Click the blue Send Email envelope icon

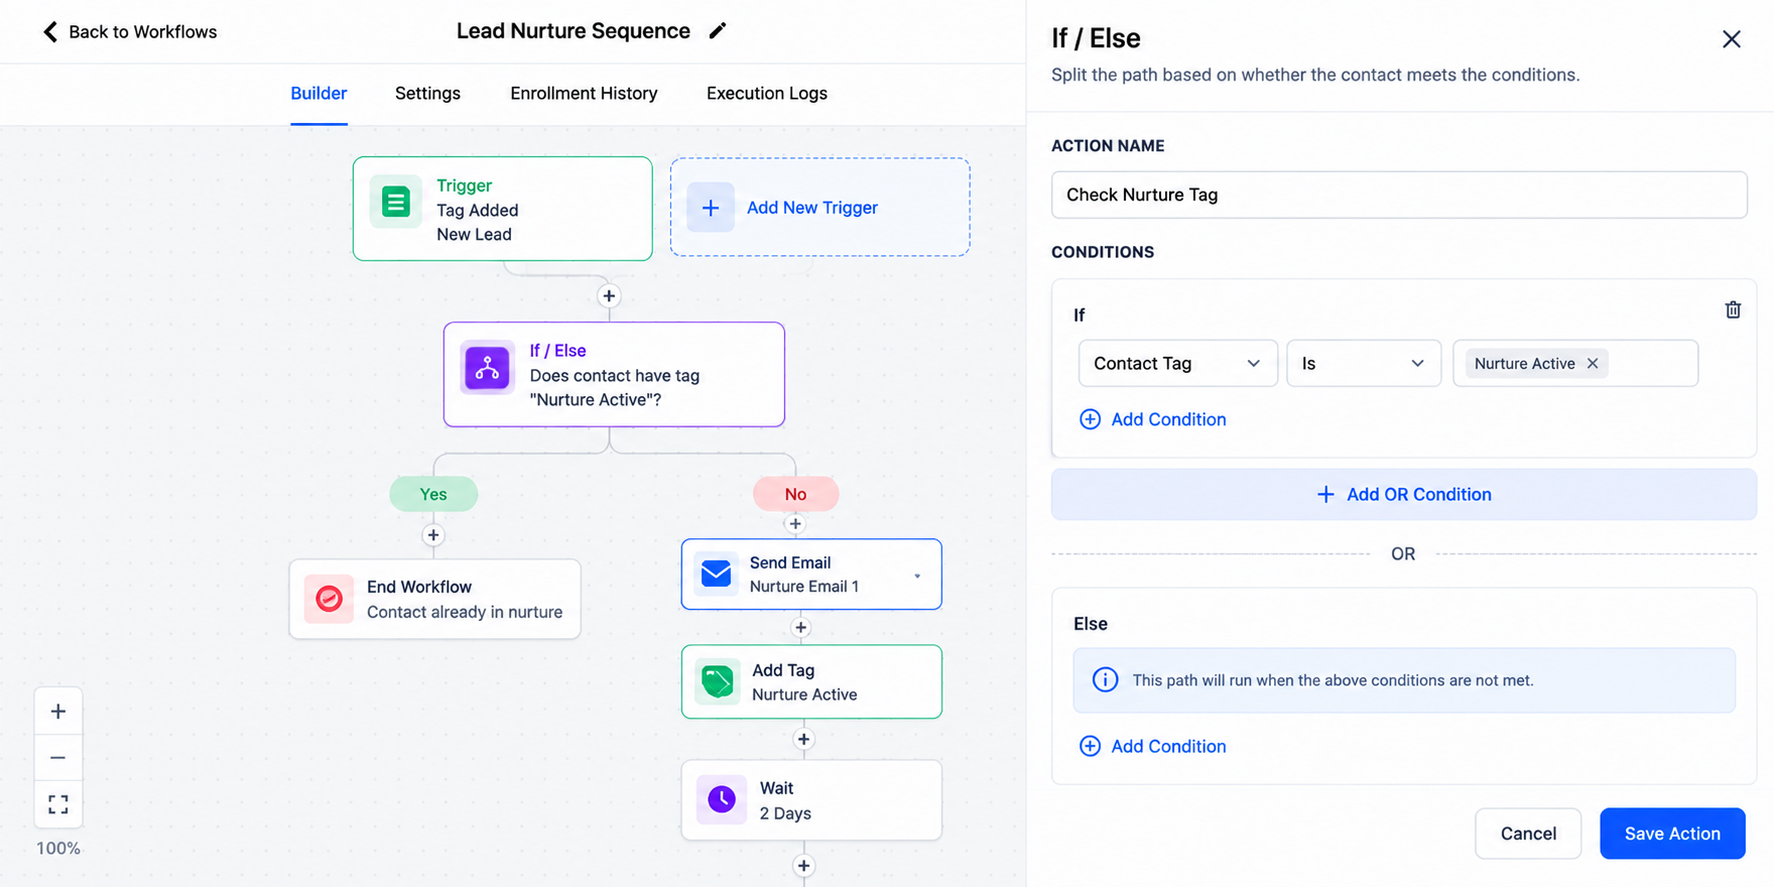tap(716, 574)
